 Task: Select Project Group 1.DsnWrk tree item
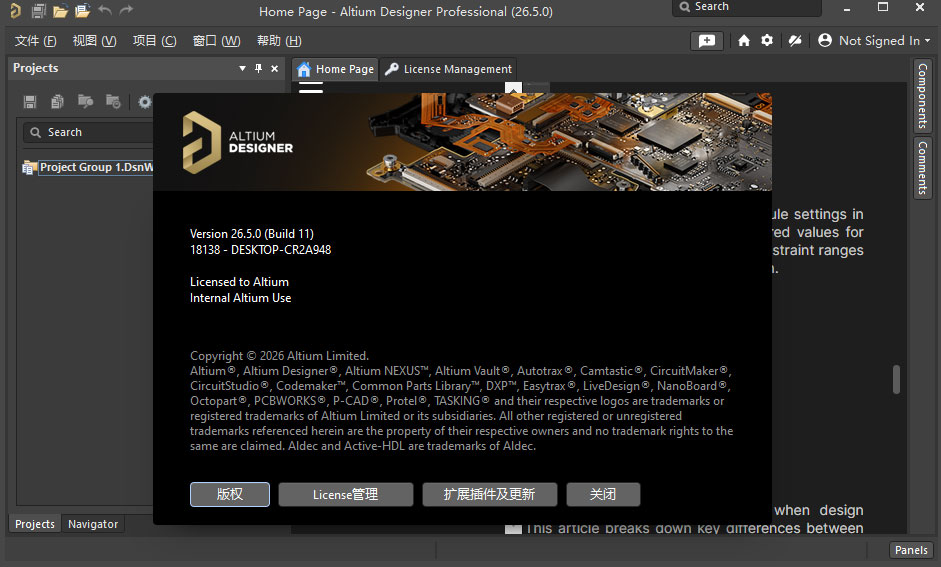tap(96, 167)
